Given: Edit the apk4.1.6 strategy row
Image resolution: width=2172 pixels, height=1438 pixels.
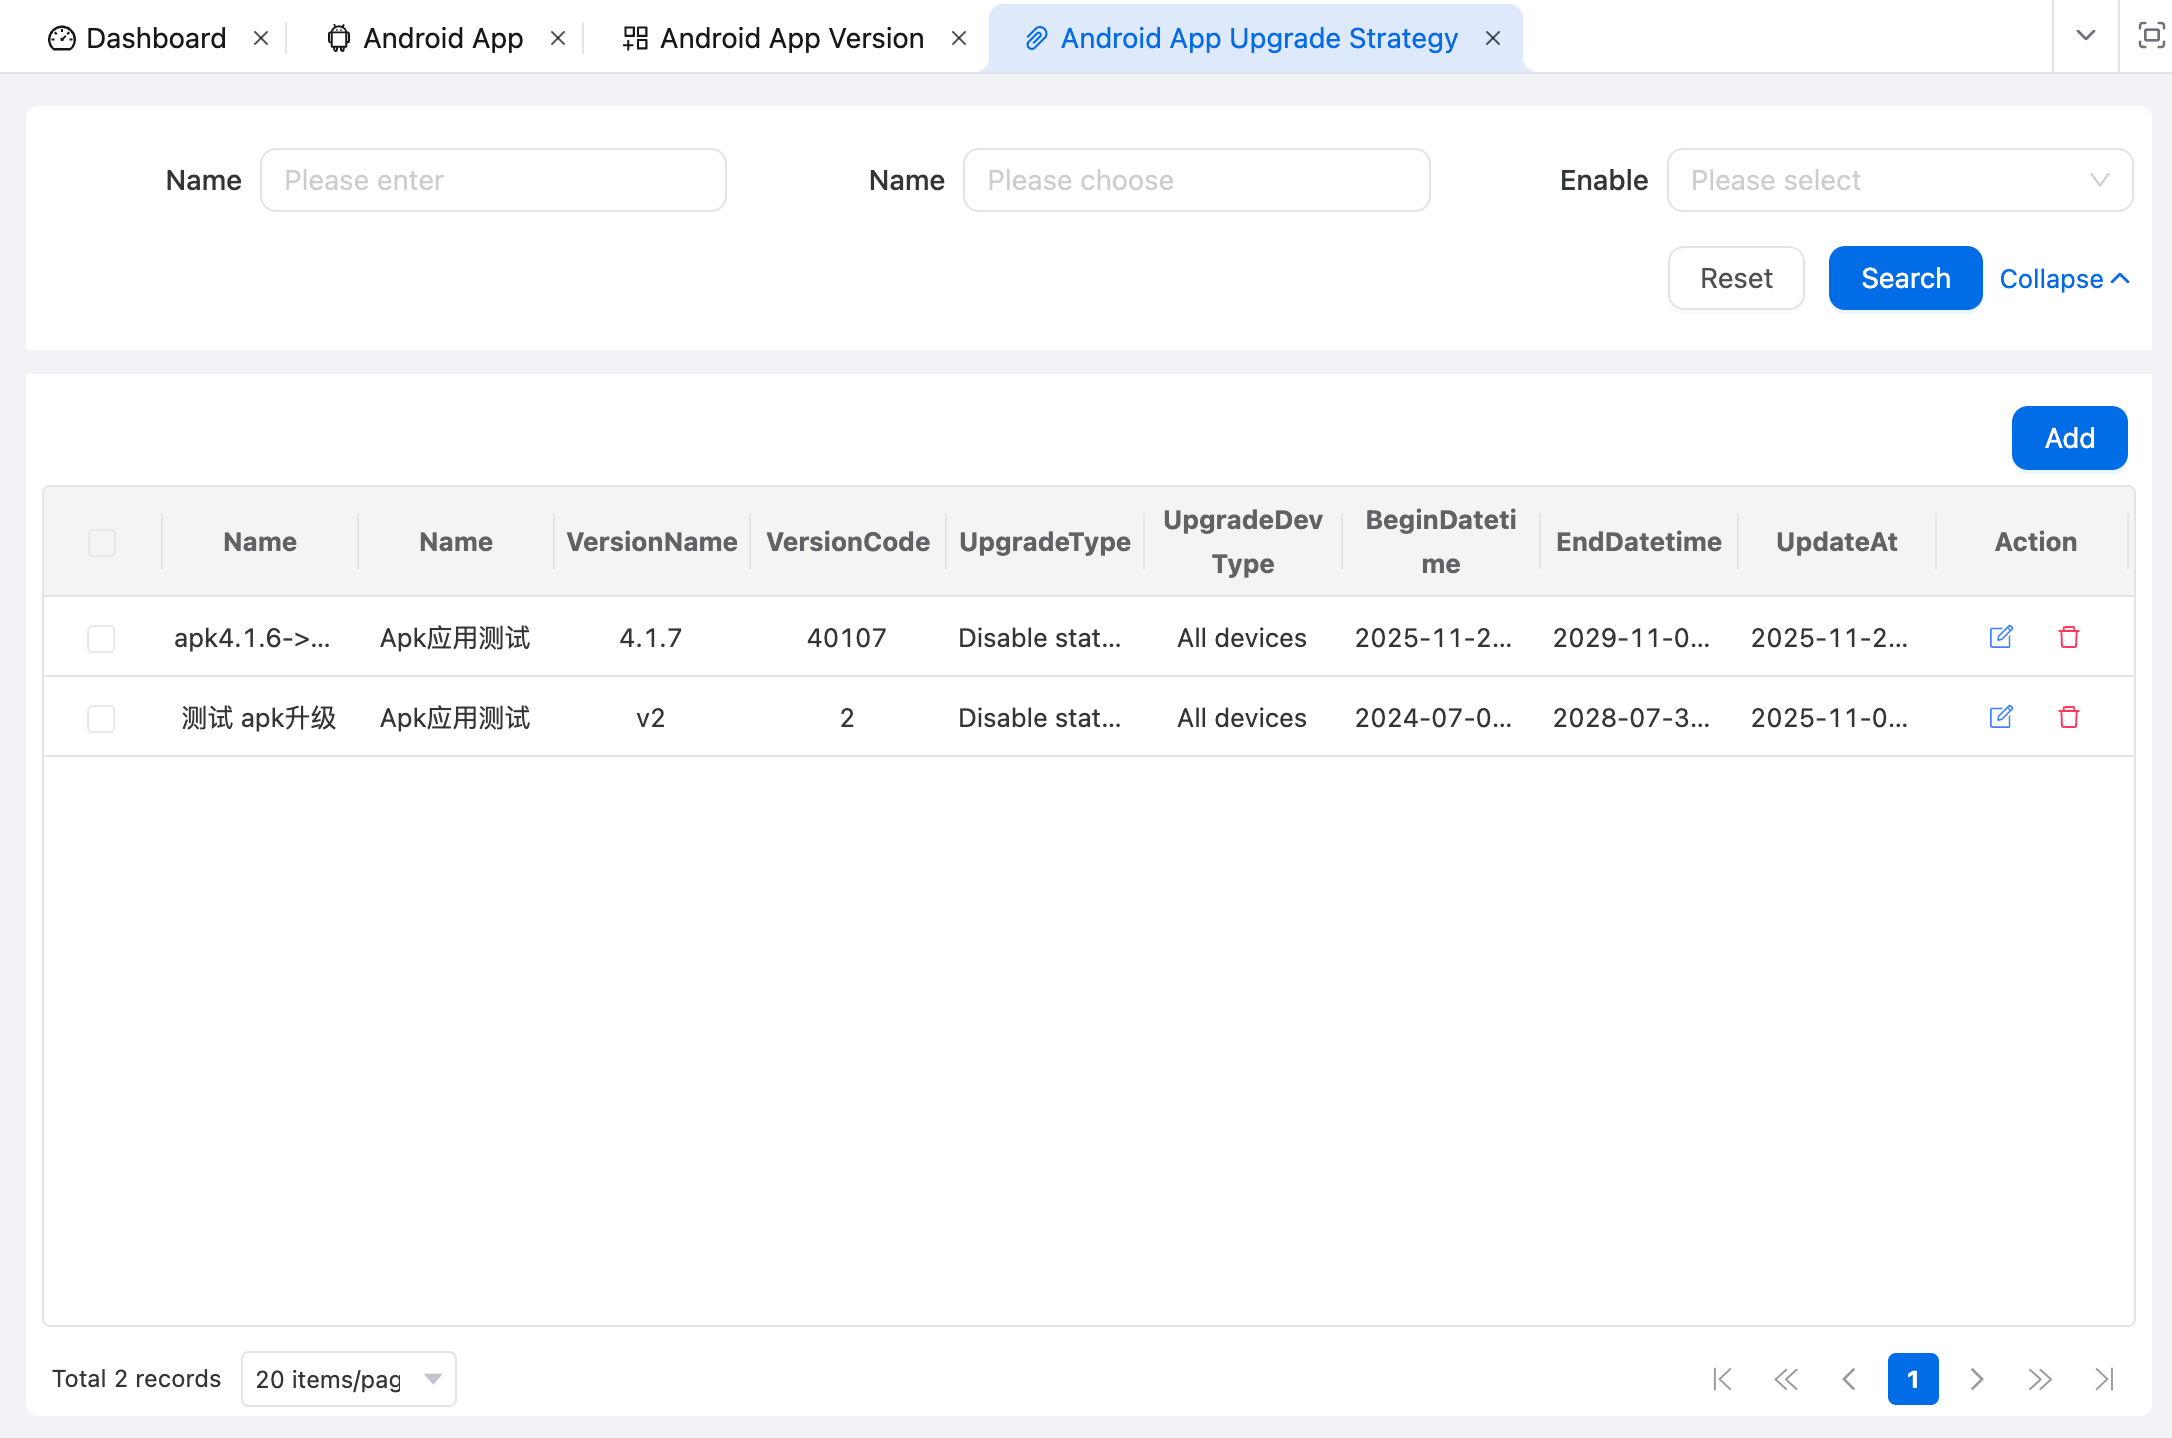Looking at the screenshot, I should coord(2000,637).
